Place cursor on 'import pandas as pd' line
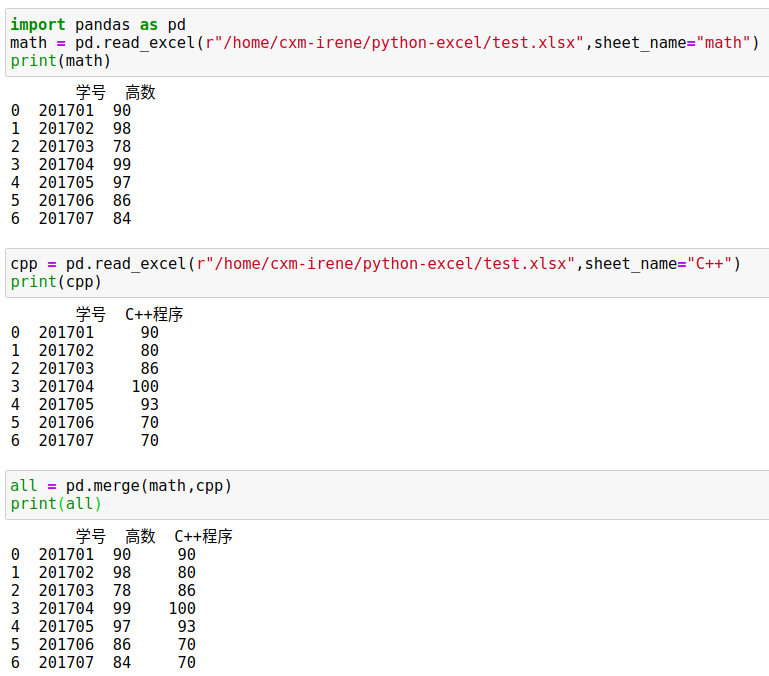This screenshot has width=769, height=676. click(x=98, y=25)
